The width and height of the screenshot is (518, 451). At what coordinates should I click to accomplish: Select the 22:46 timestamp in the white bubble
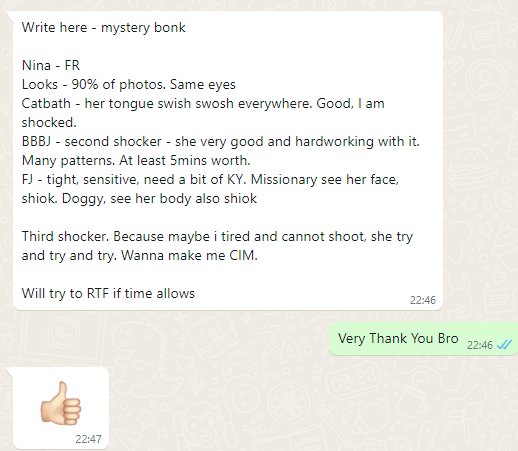click(423, 300)
